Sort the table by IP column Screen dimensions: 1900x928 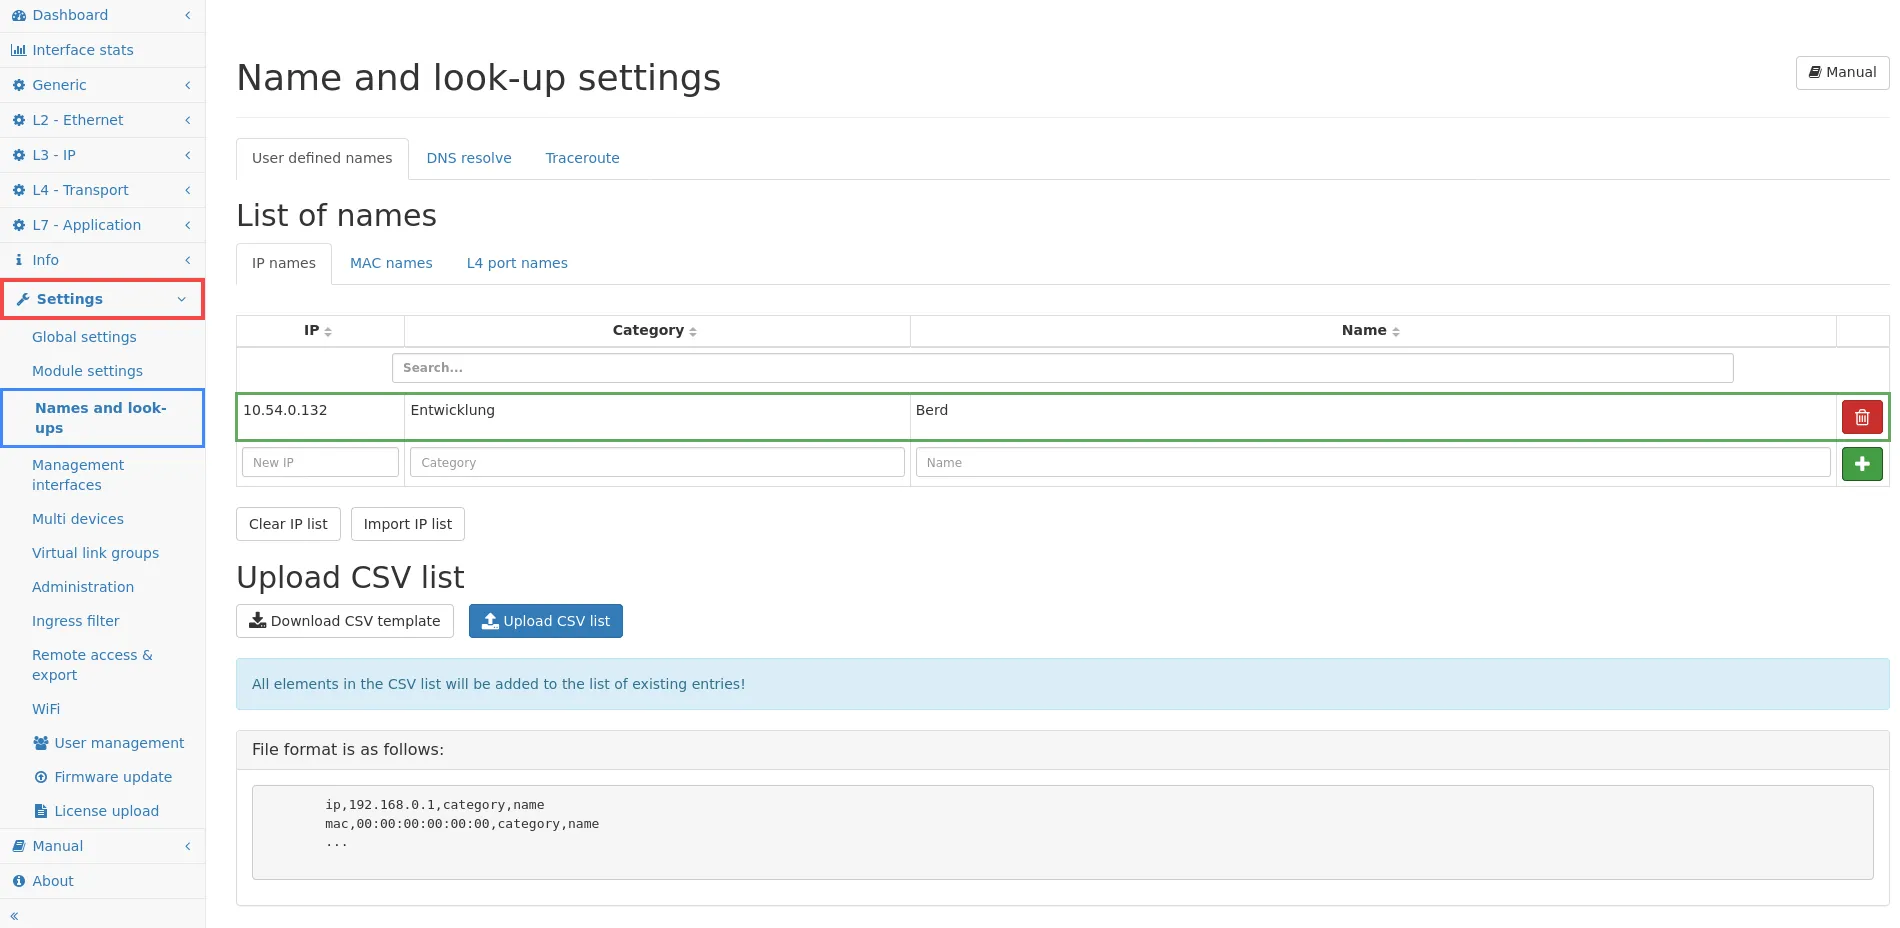click(x=318, y=331)
